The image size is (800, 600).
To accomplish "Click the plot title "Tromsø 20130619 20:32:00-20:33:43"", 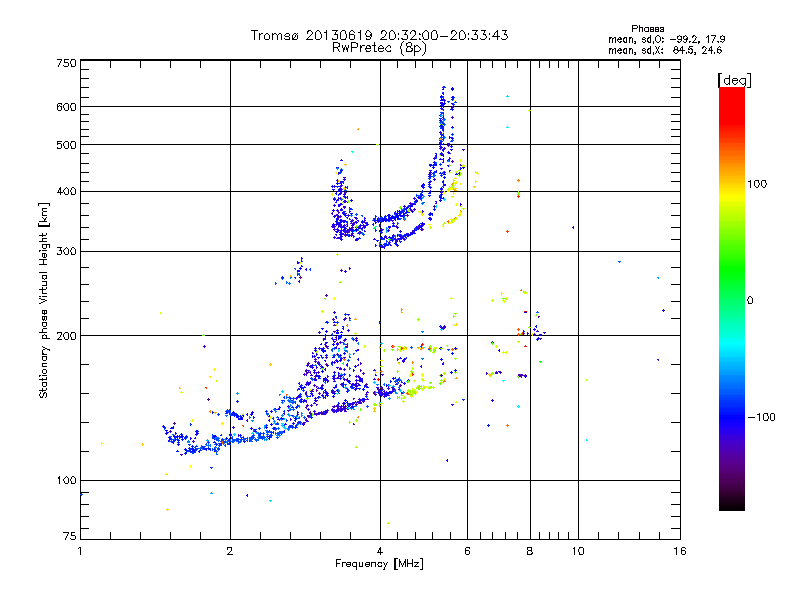I will pos(379,35).
